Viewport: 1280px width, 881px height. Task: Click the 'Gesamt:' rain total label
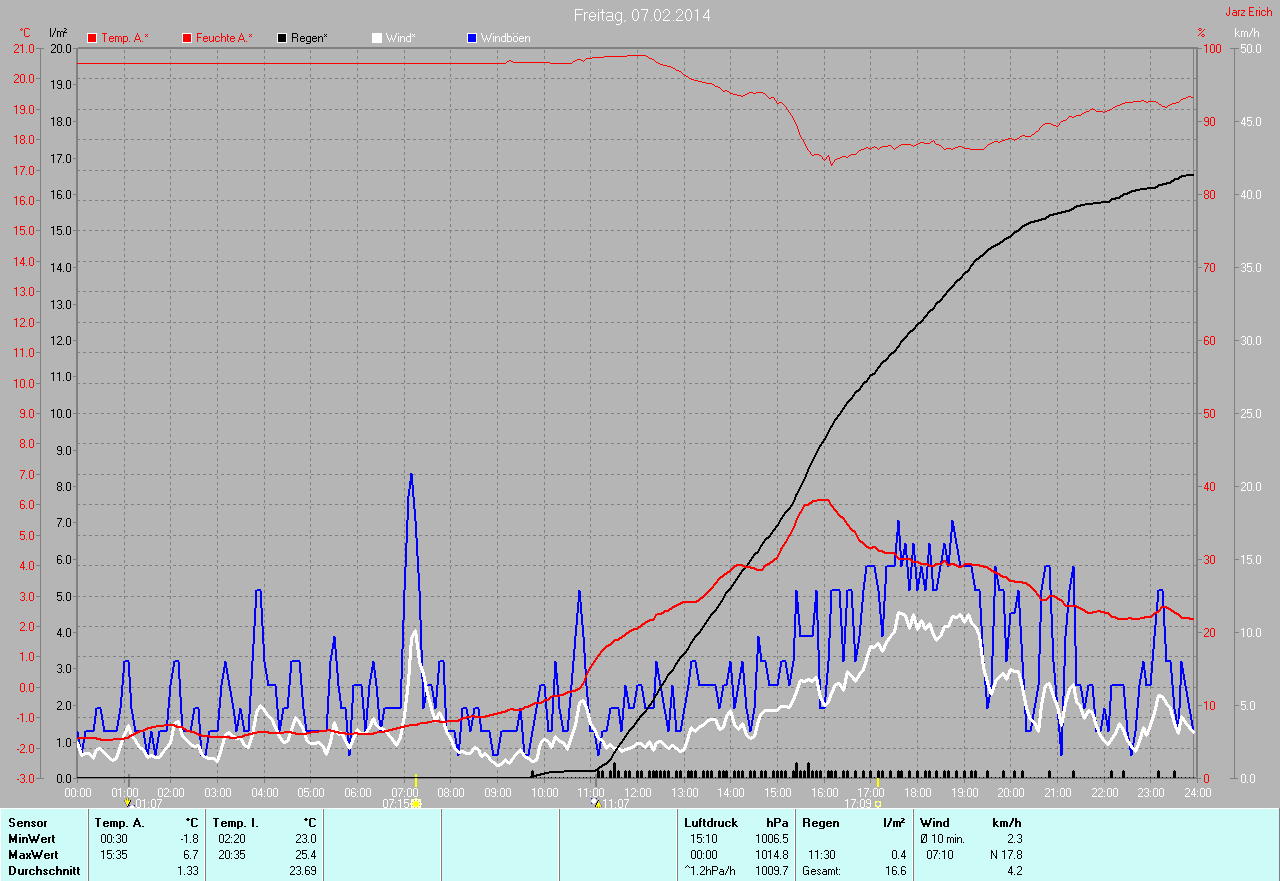(x=822, y=871)
